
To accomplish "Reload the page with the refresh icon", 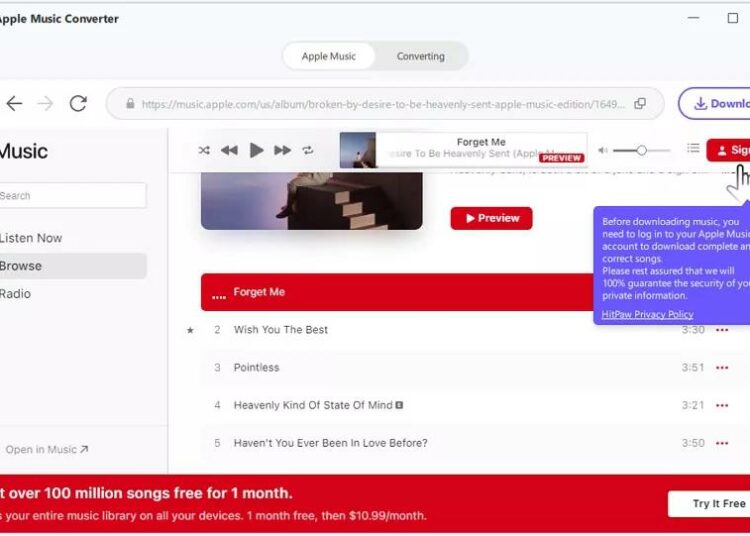I will (78, 103).
